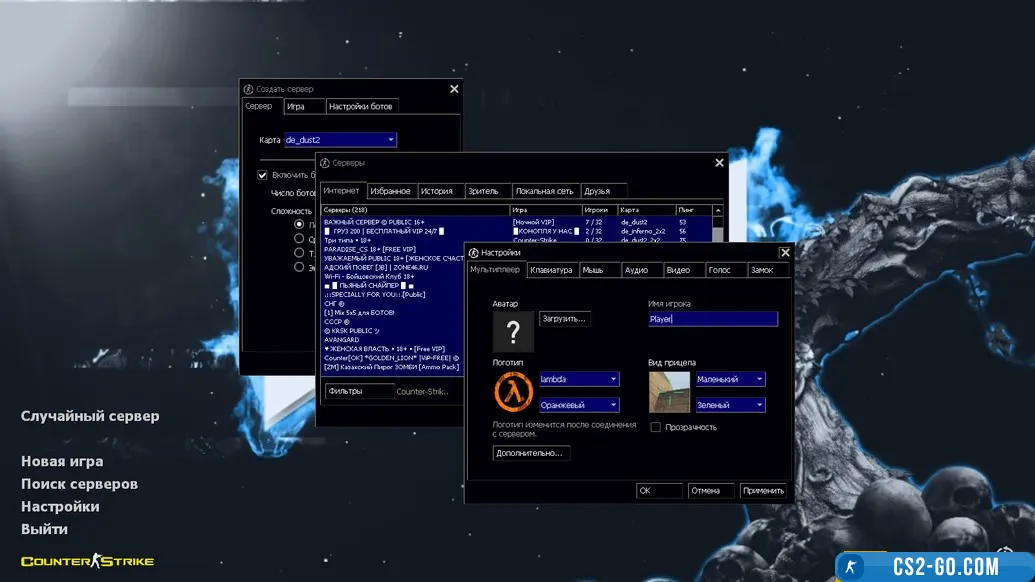
Task: Close the Настройки settings window
Action: pos(785,253)
